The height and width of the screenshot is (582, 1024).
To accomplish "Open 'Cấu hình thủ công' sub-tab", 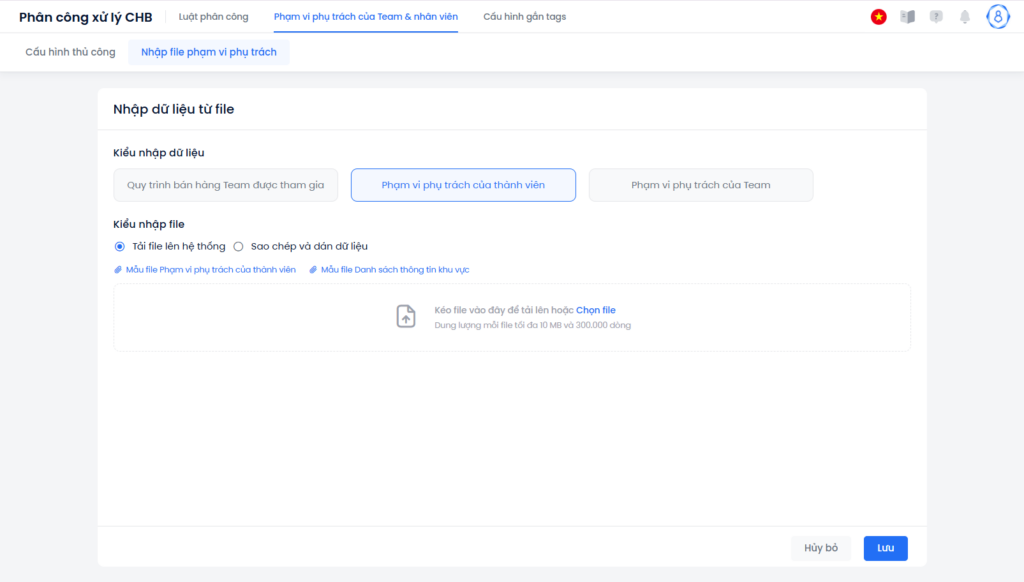I will (70, 52).
